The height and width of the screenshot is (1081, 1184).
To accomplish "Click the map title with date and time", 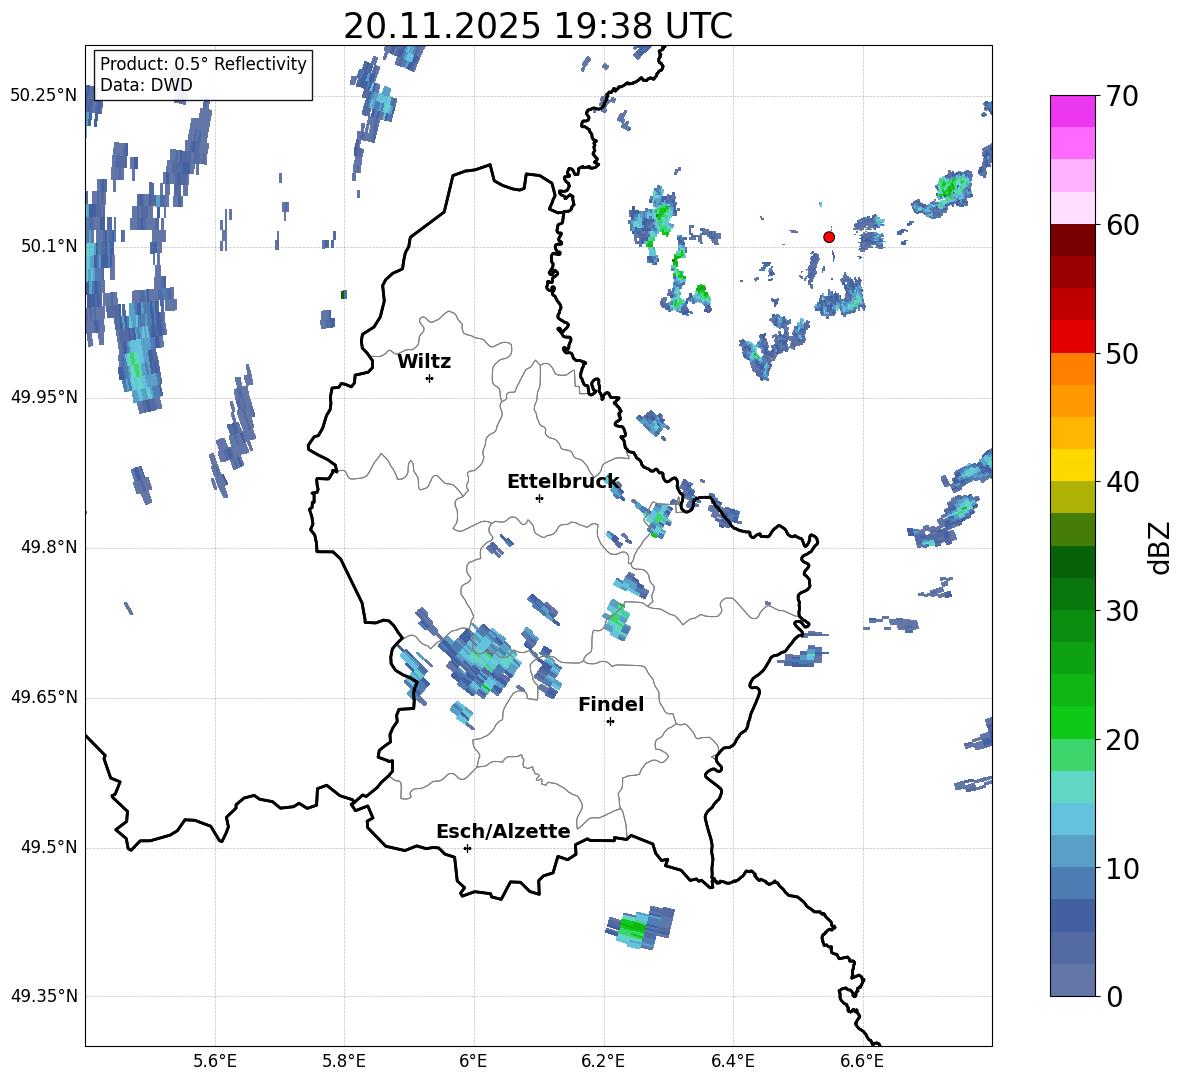I will pos(538,26).
